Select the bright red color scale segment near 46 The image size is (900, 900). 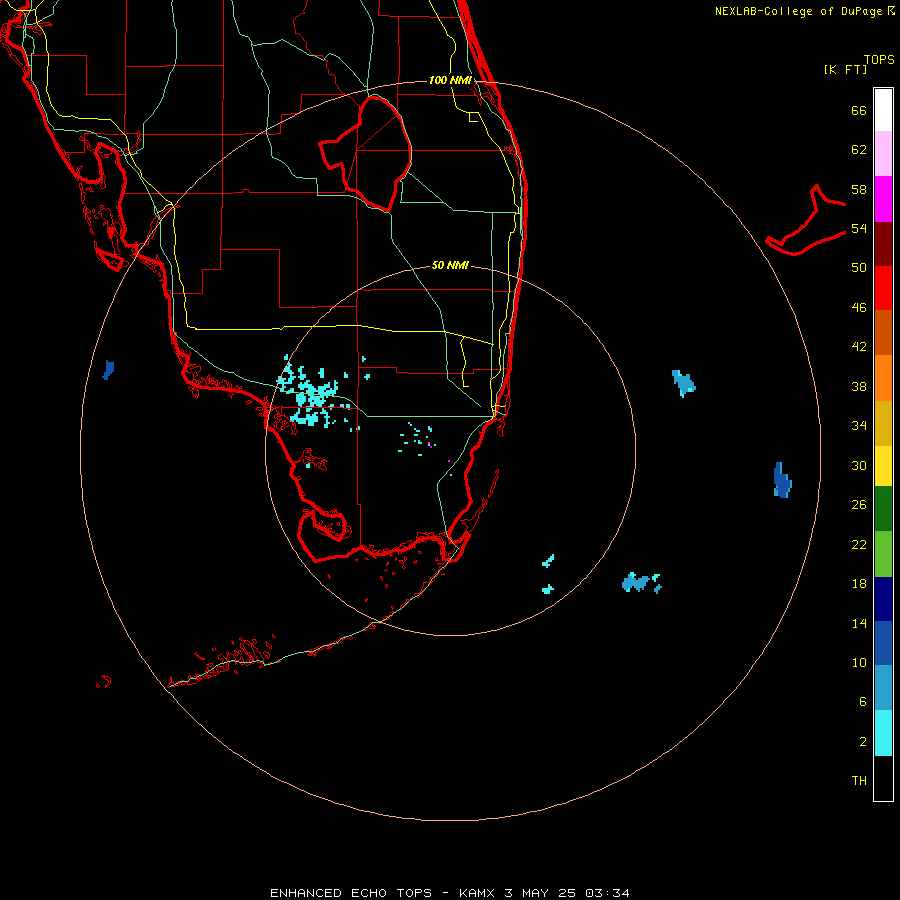coord(883,288)
